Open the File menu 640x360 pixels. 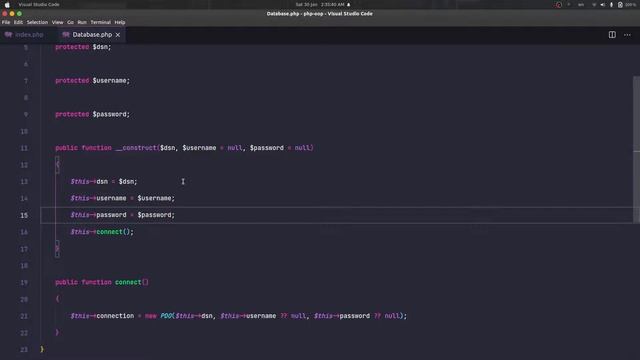point(6,22)
